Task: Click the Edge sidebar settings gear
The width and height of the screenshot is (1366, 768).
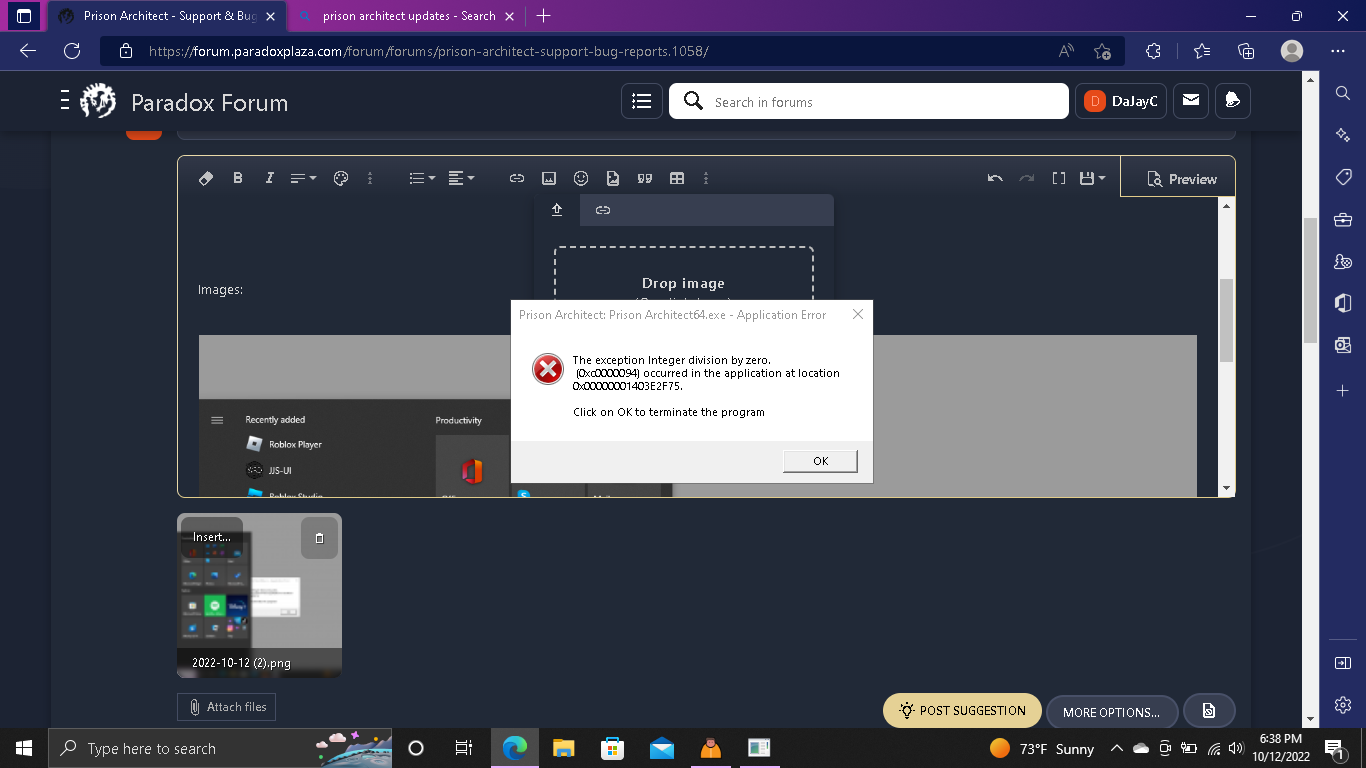Action: (1343, 705)
